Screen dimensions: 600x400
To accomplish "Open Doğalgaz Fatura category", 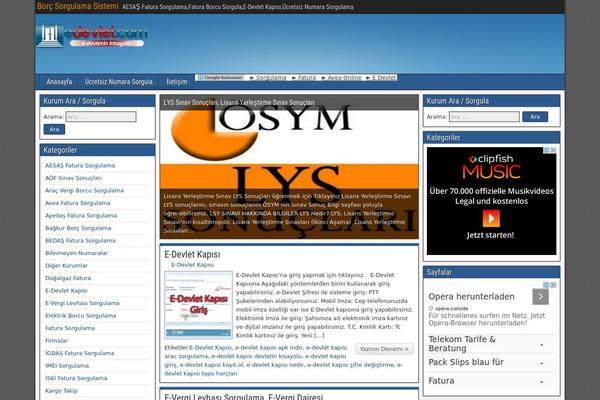I will coord(68,278).
